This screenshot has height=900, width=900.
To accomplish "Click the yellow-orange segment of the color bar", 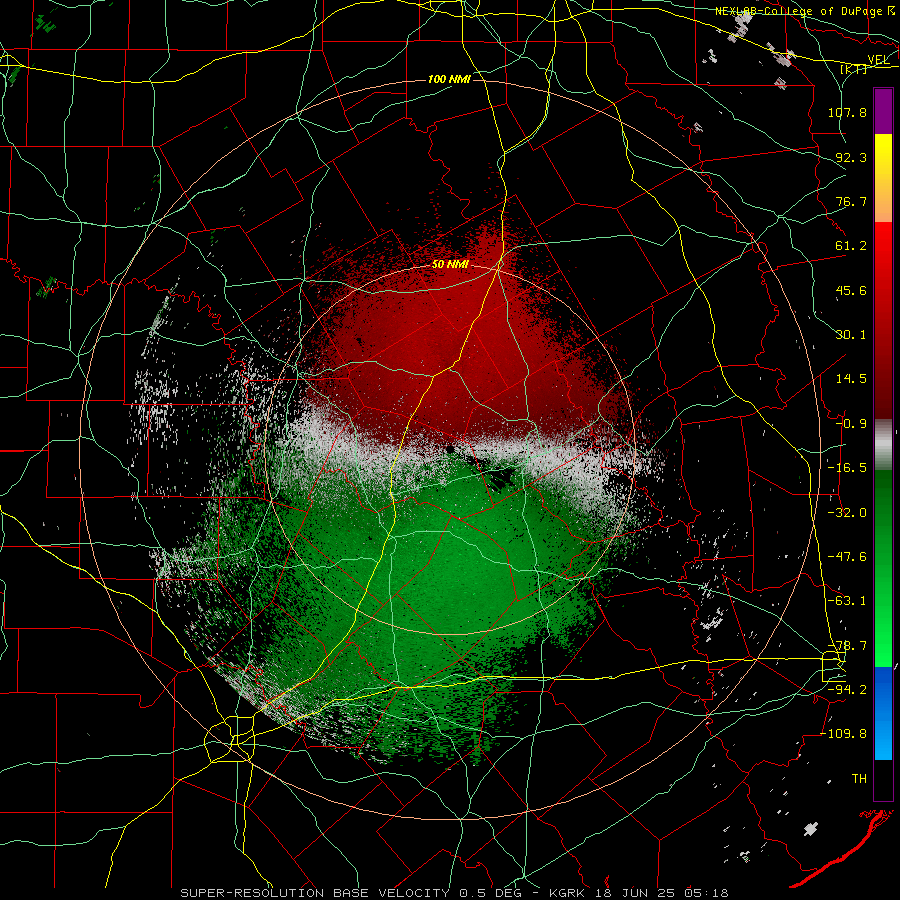I will (x=883, y=178).
